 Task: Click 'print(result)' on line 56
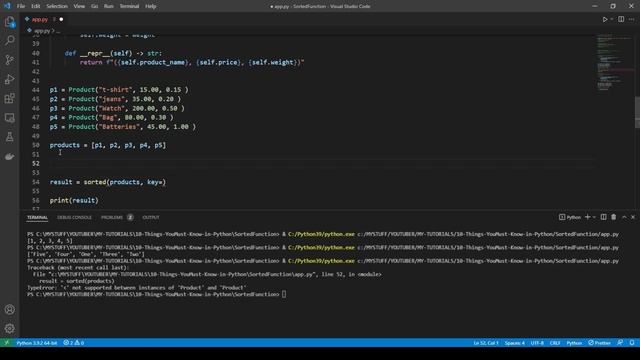(x=74, y=200)
